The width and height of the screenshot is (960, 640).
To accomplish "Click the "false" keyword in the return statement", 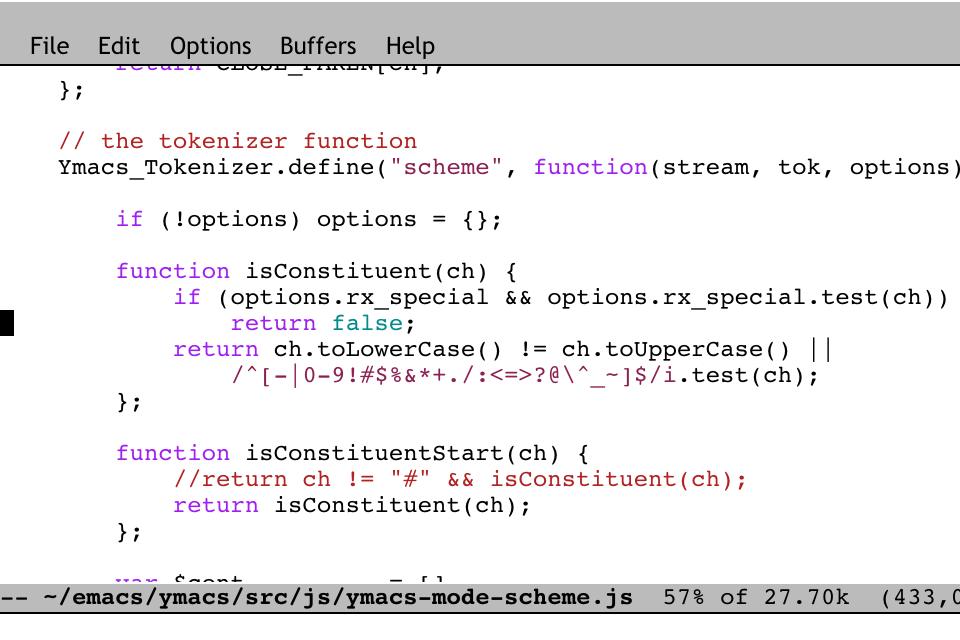I will [x=367, y=323].
